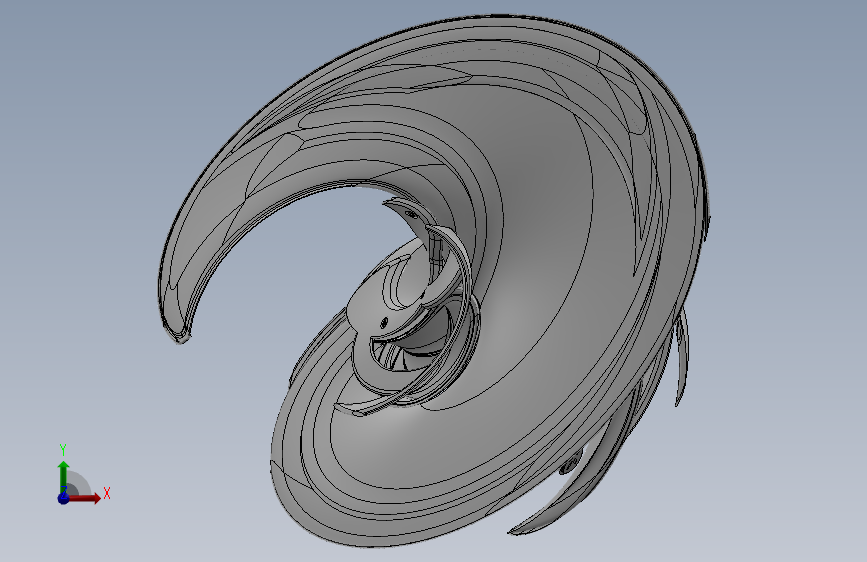867x562 pixels.
Task: Click the blue Z axis ball of the triad
Action: pyautogui.click(x=64, y=498)
